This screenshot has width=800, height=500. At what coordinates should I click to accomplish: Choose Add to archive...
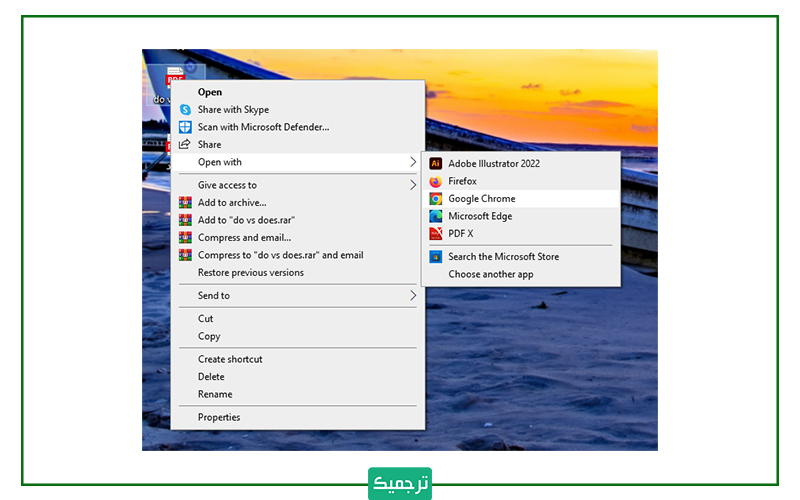coord(298,203)
